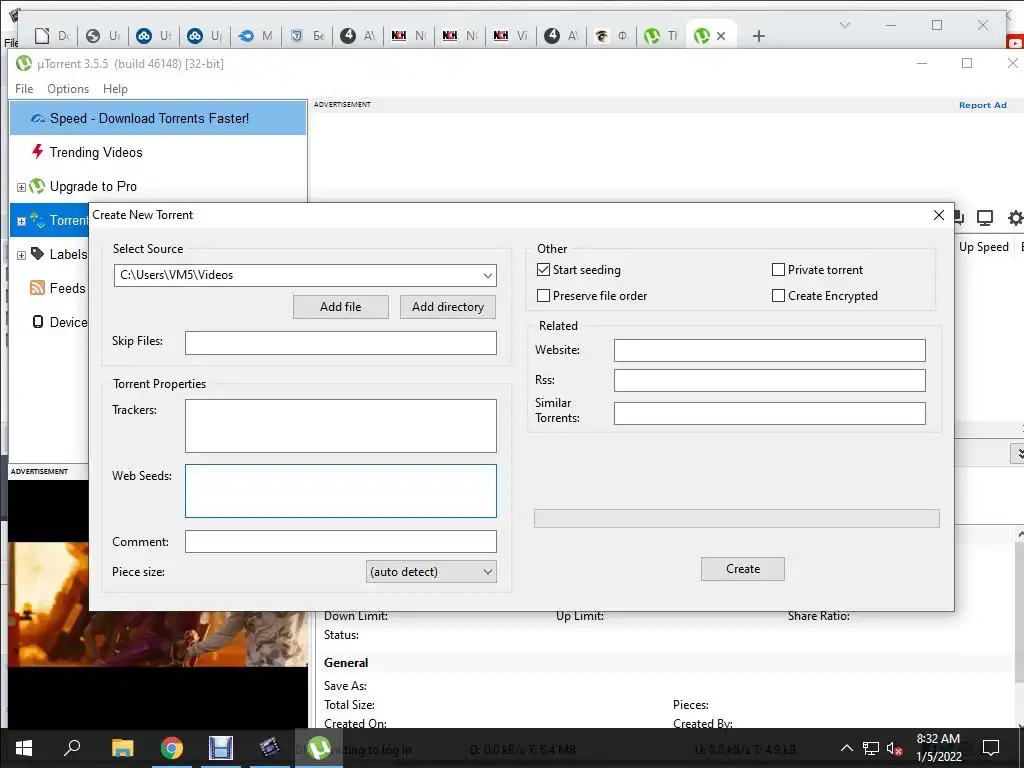Open a new browser tab with plus
Image resolution: width=1024 pixels, height=768 pixels.
pyautogui.click(x=758, y=36)
